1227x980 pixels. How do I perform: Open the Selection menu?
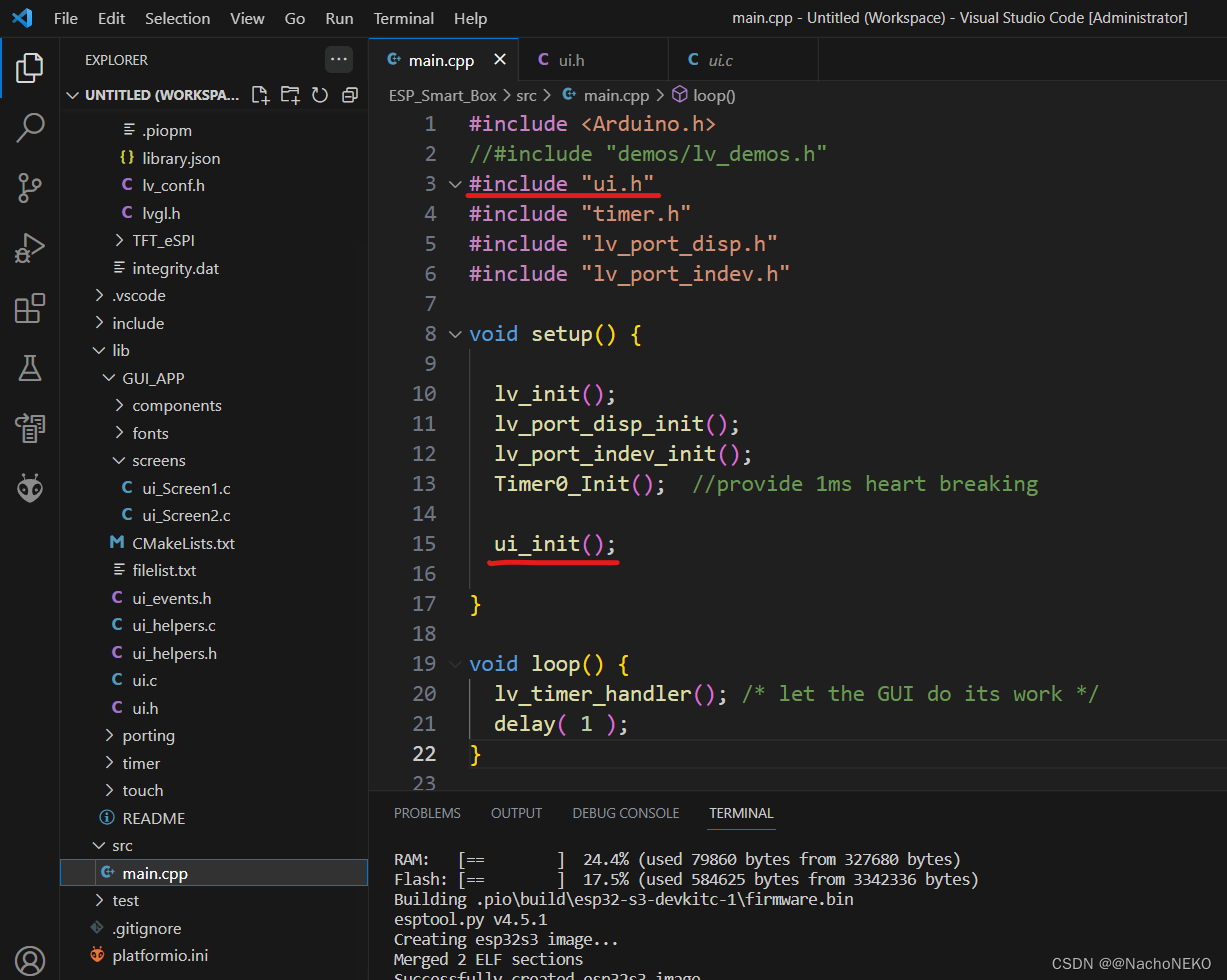tap(178, 18)
